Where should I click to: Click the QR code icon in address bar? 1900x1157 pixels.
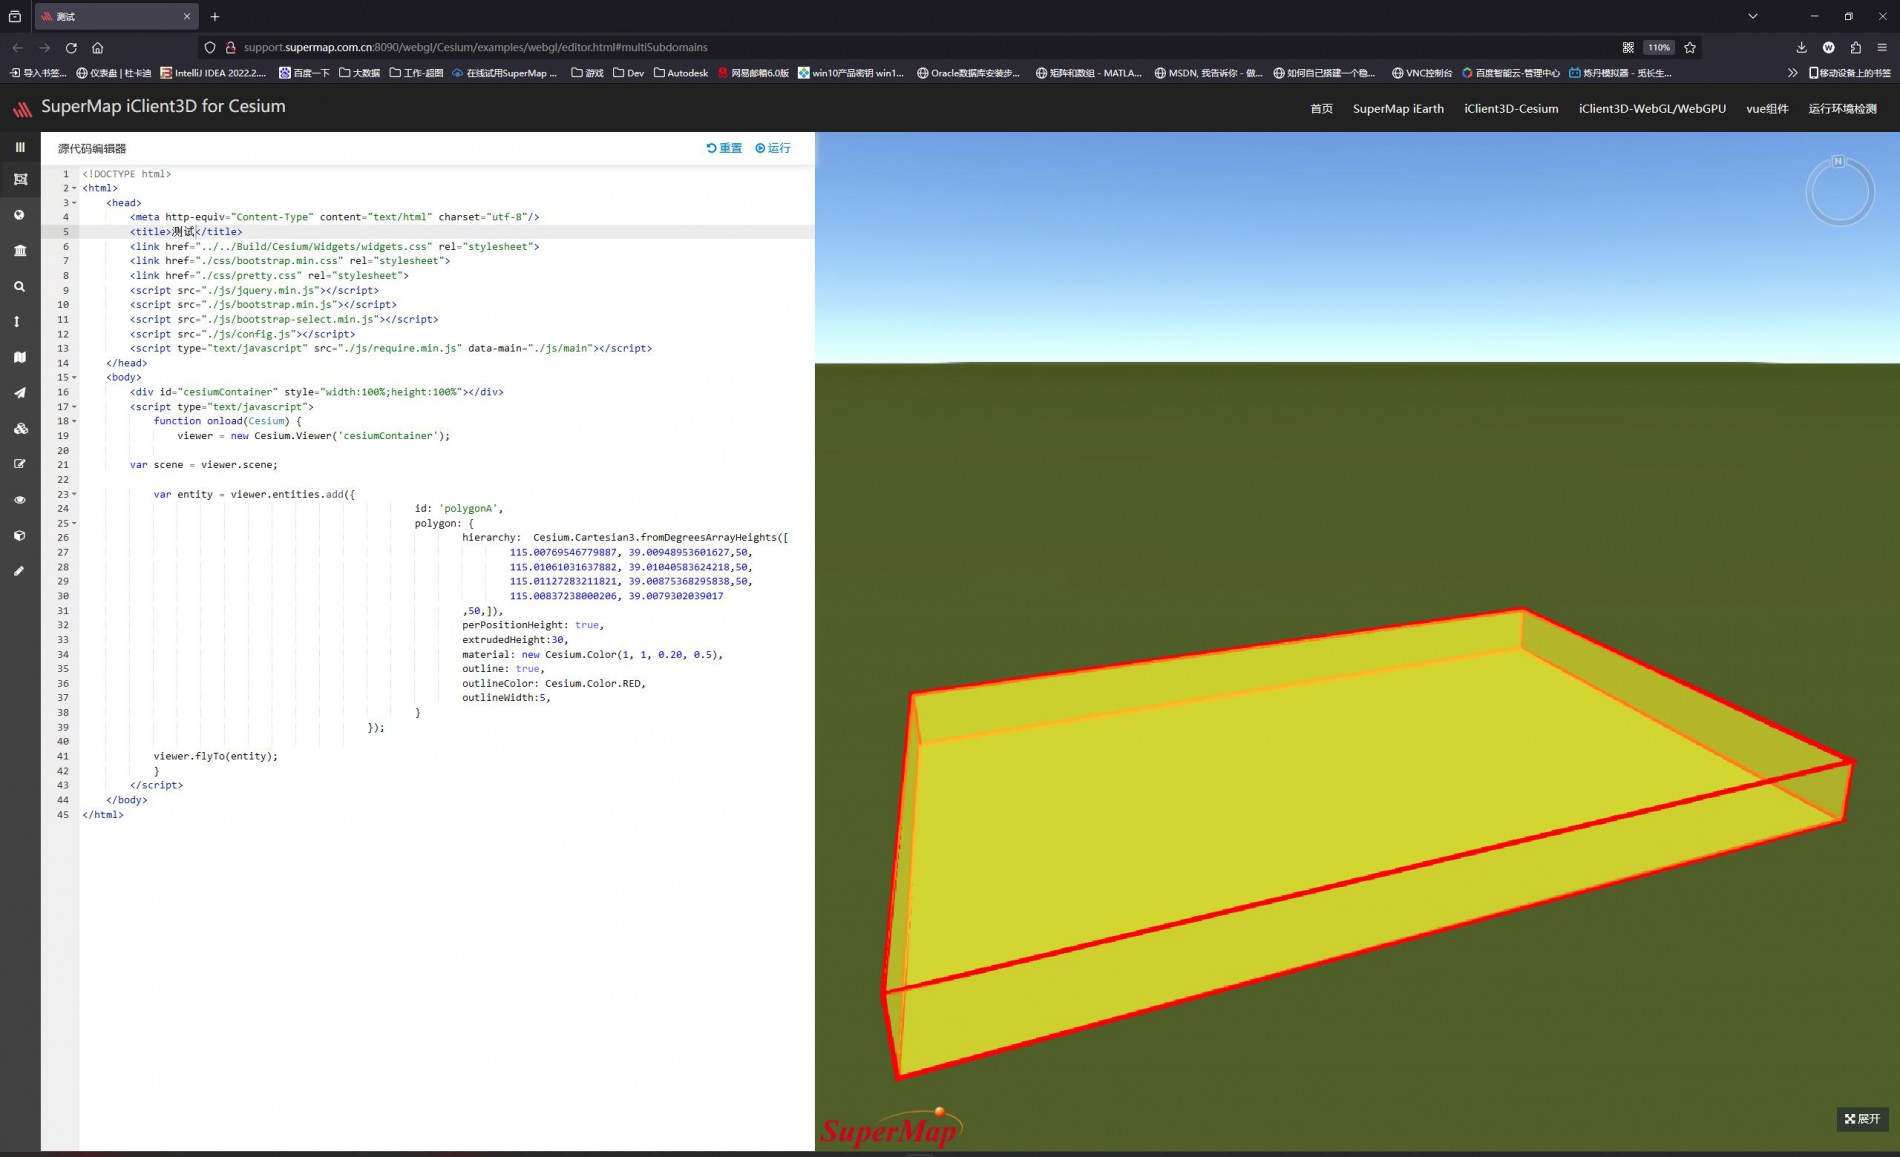pyautogui.click(x=1628, y=47)
